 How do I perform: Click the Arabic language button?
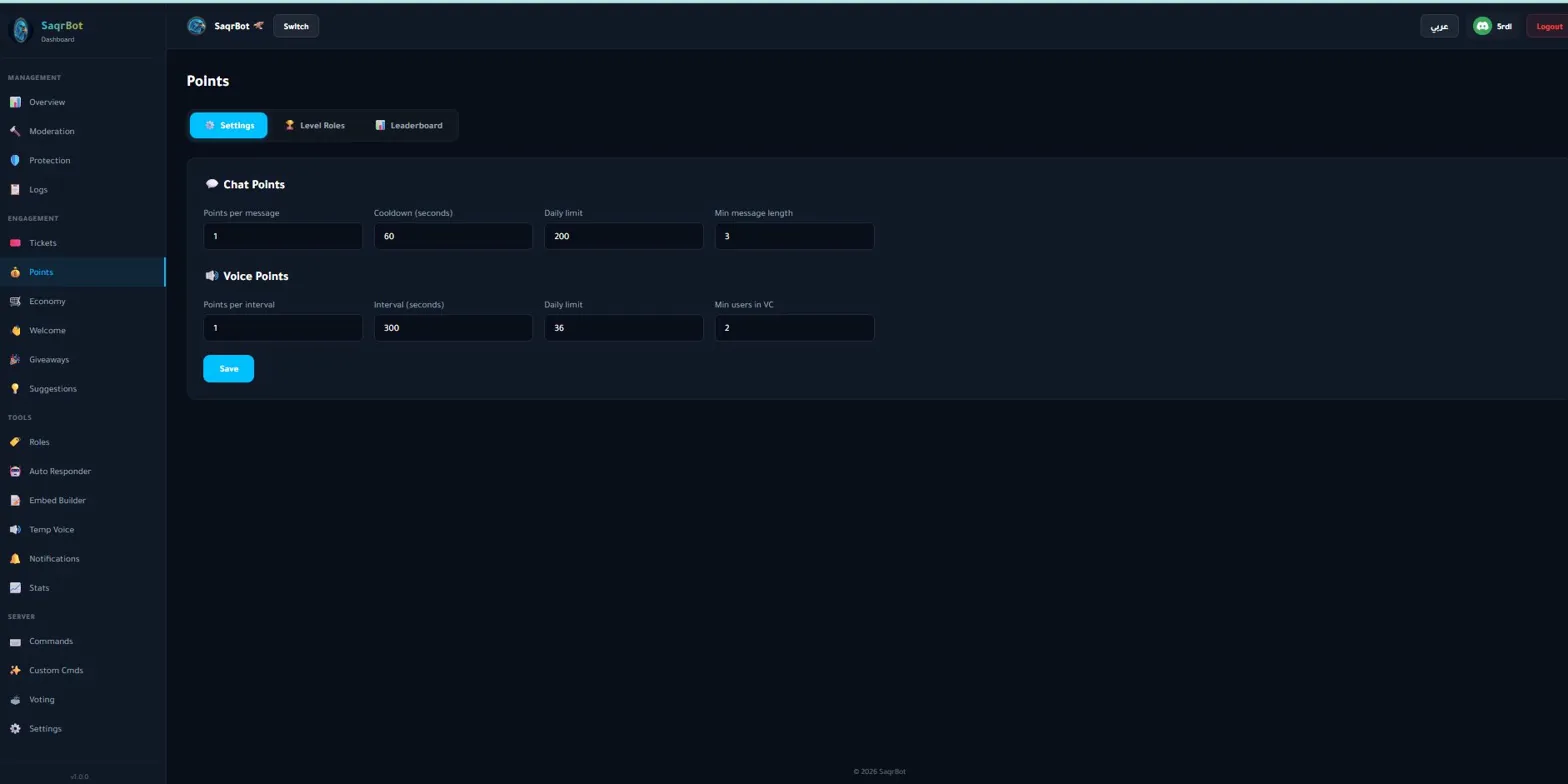(1439, 26)
